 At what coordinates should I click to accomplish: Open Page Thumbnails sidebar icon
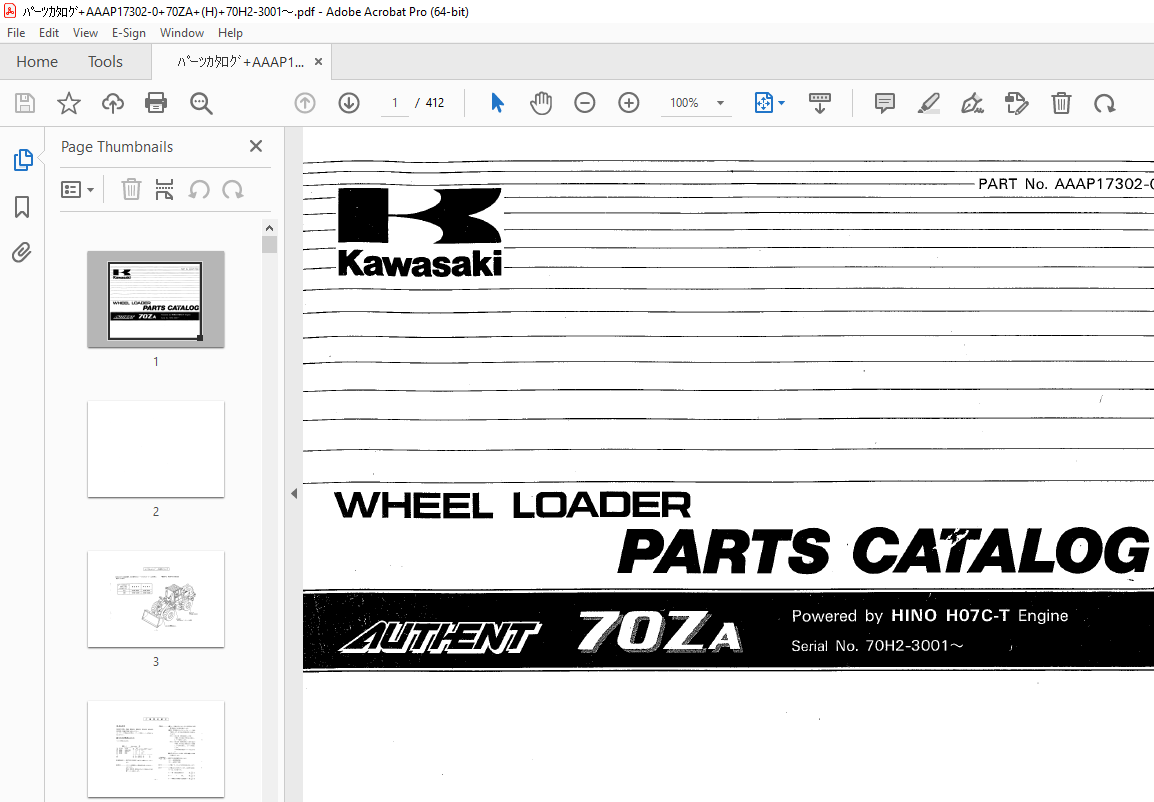23,160
